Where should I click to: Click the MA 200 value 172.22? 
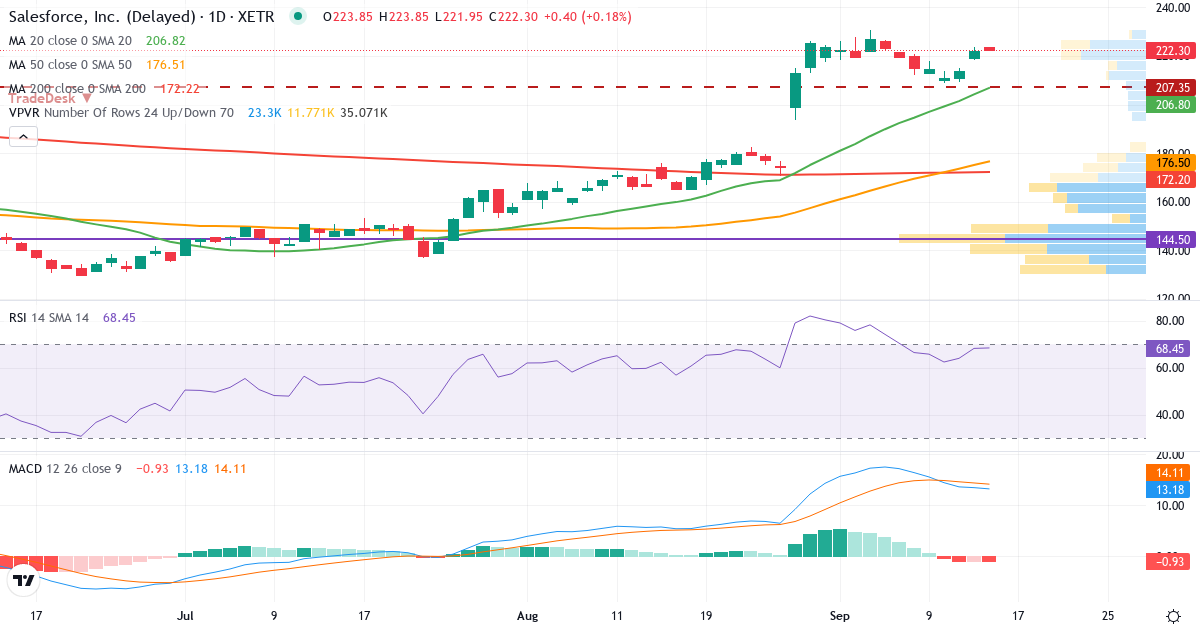point(180,88)
